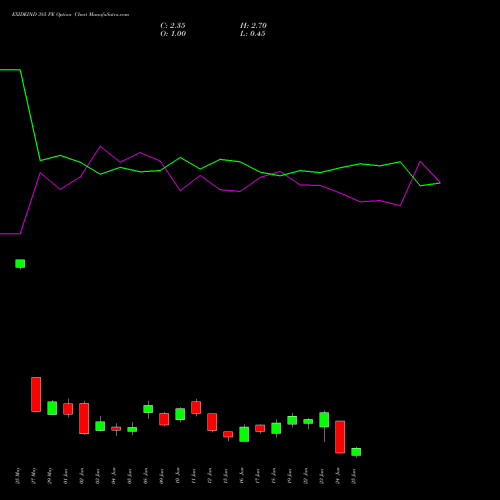Click the 25 May date label
Screen dimensions: 500x500
click(x=18, y=476)
